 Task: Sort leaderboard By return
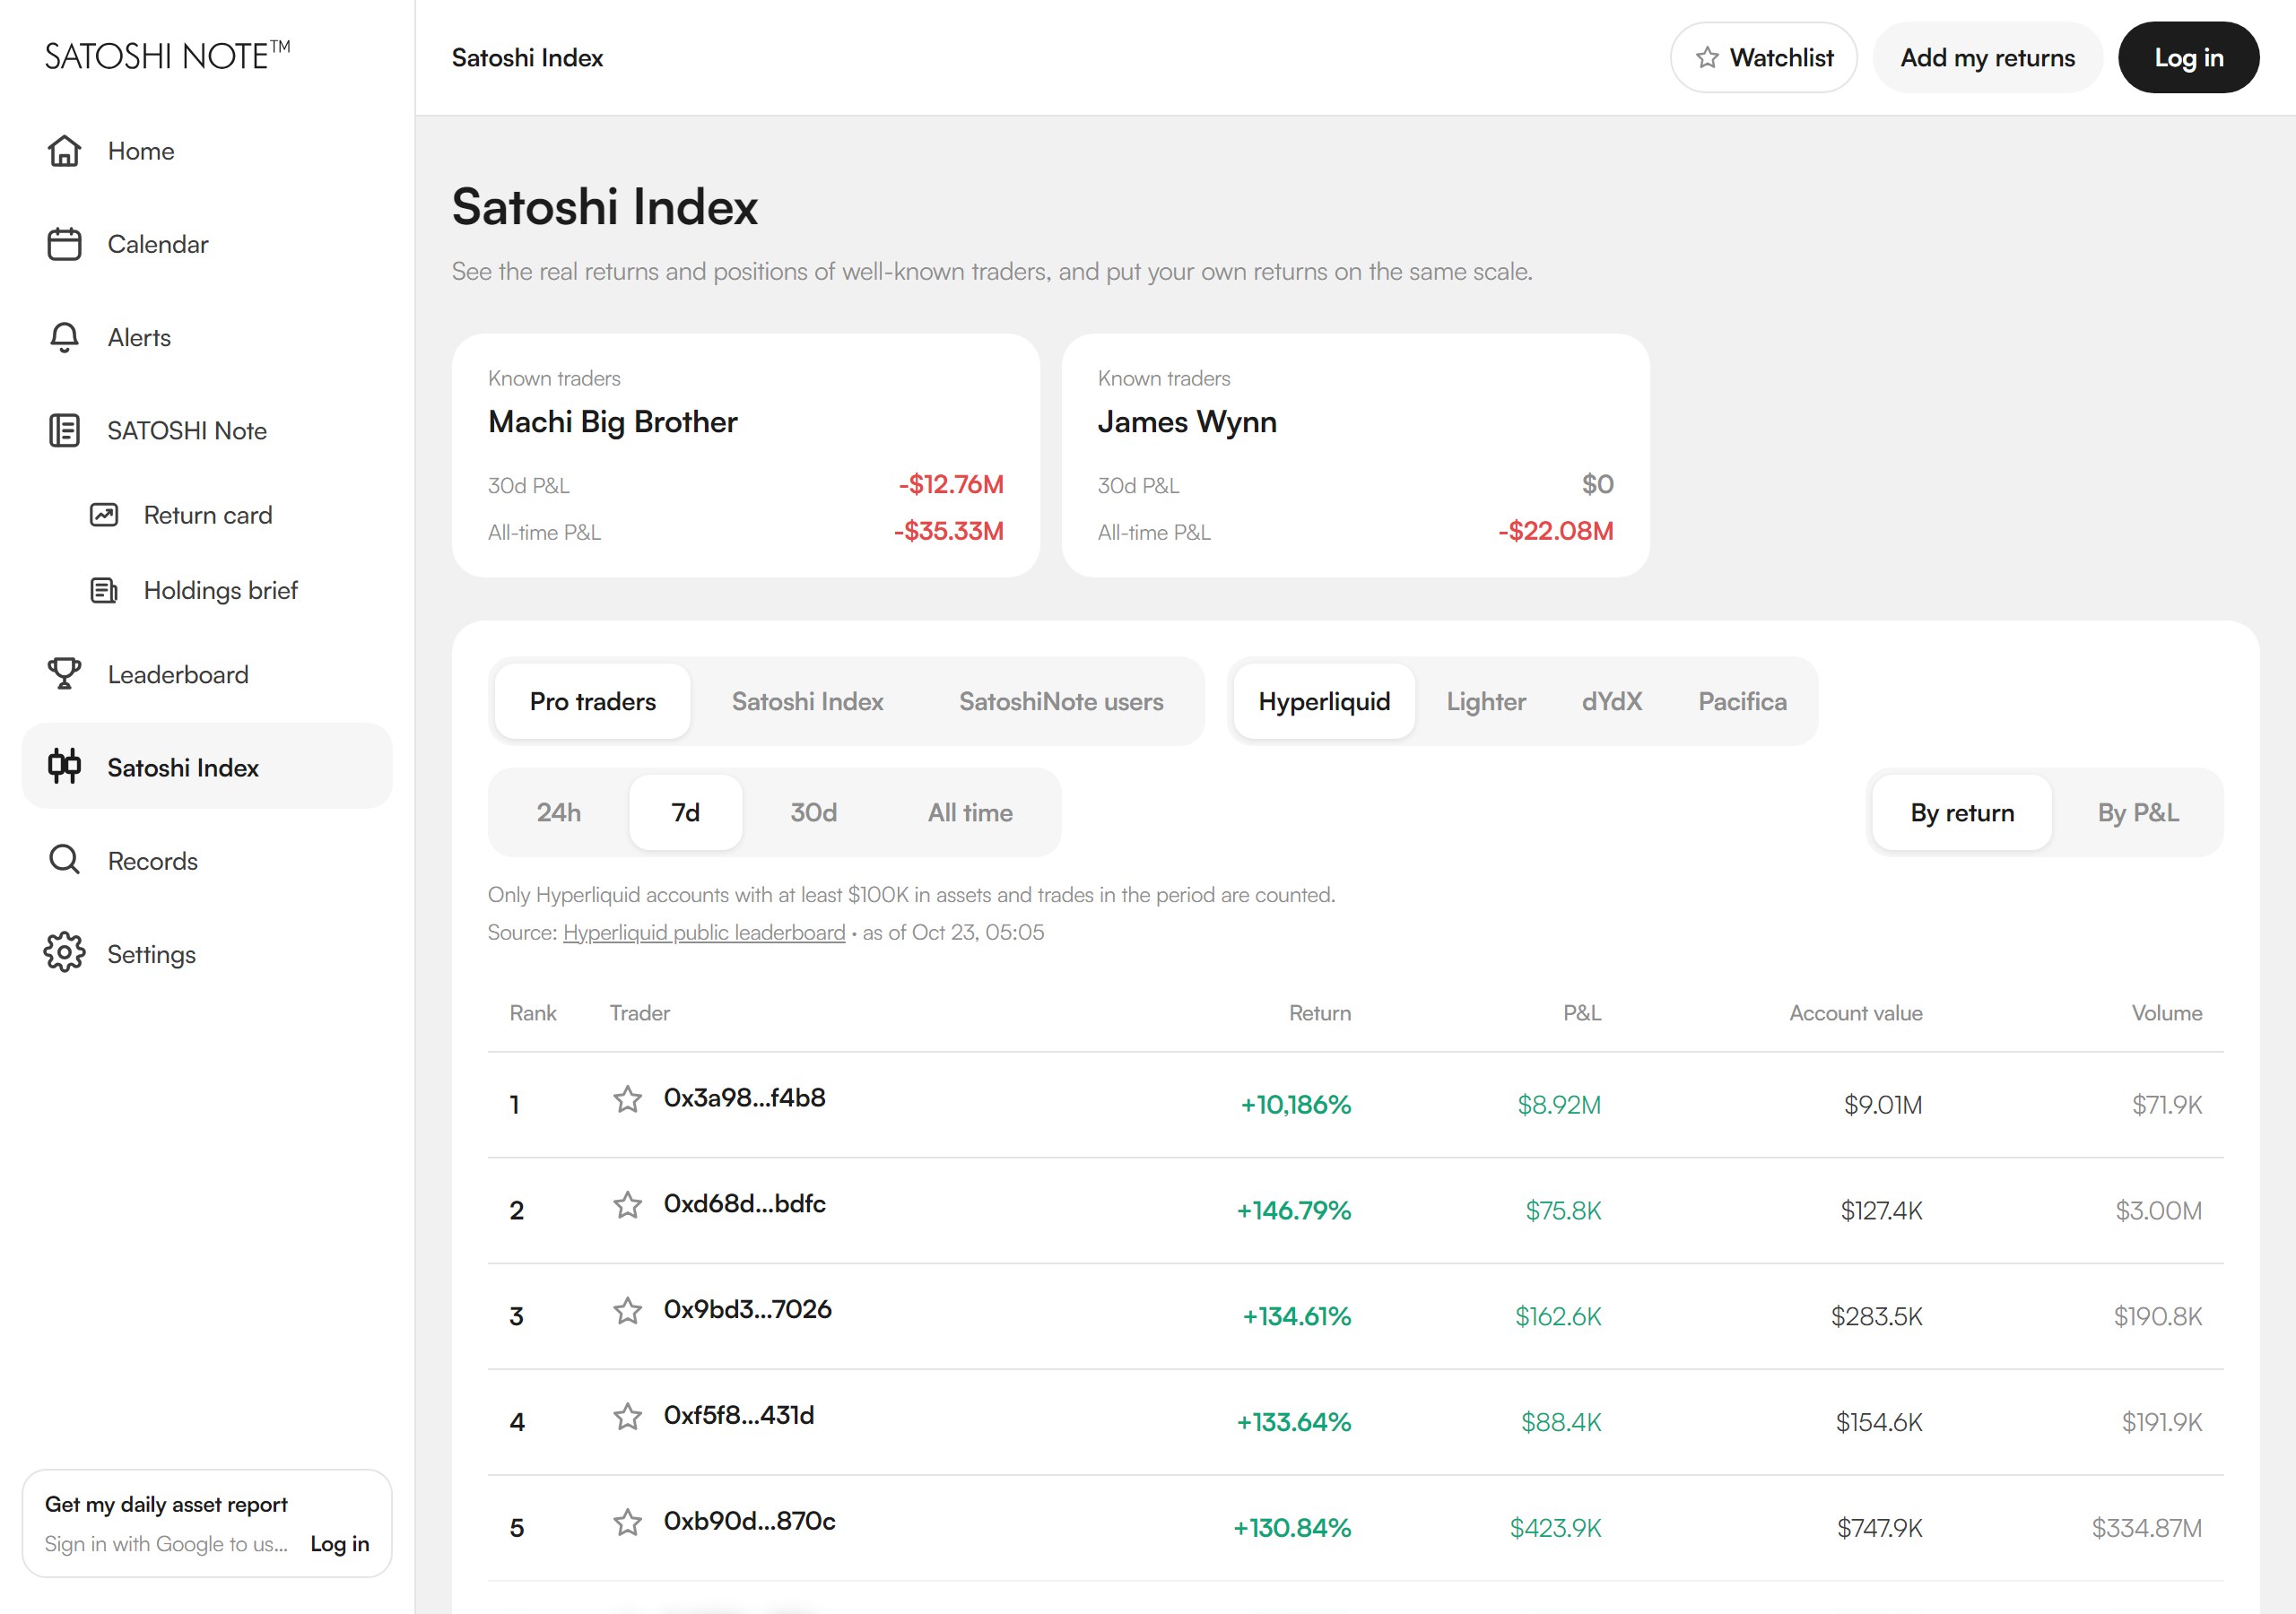[1962, 812]
